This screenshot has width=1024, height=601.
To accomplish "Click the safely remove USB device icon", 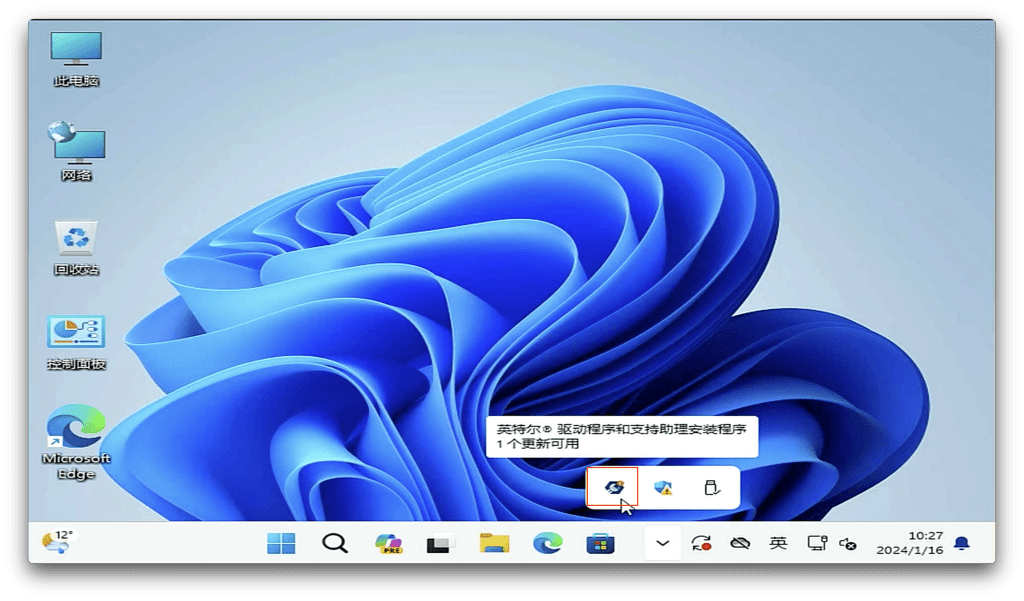I will pos(711,487).
